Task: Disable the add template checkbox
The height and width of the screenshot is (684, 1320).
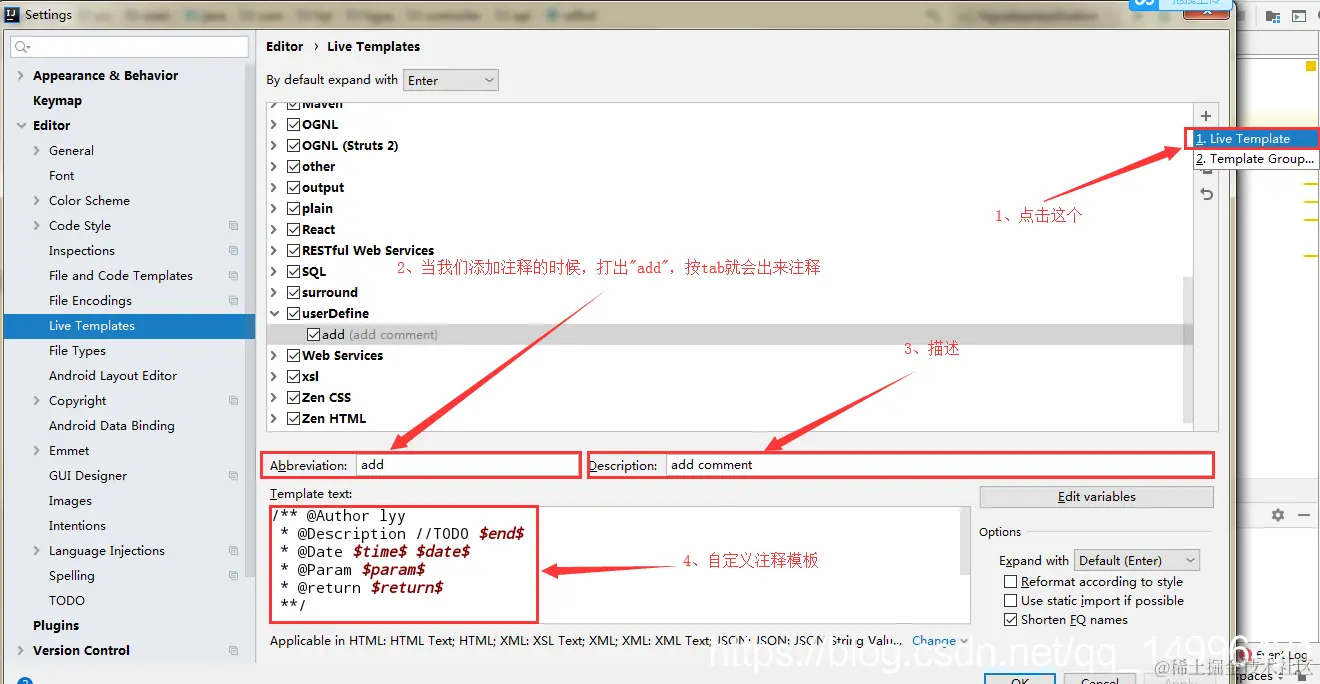Action: 314,335
